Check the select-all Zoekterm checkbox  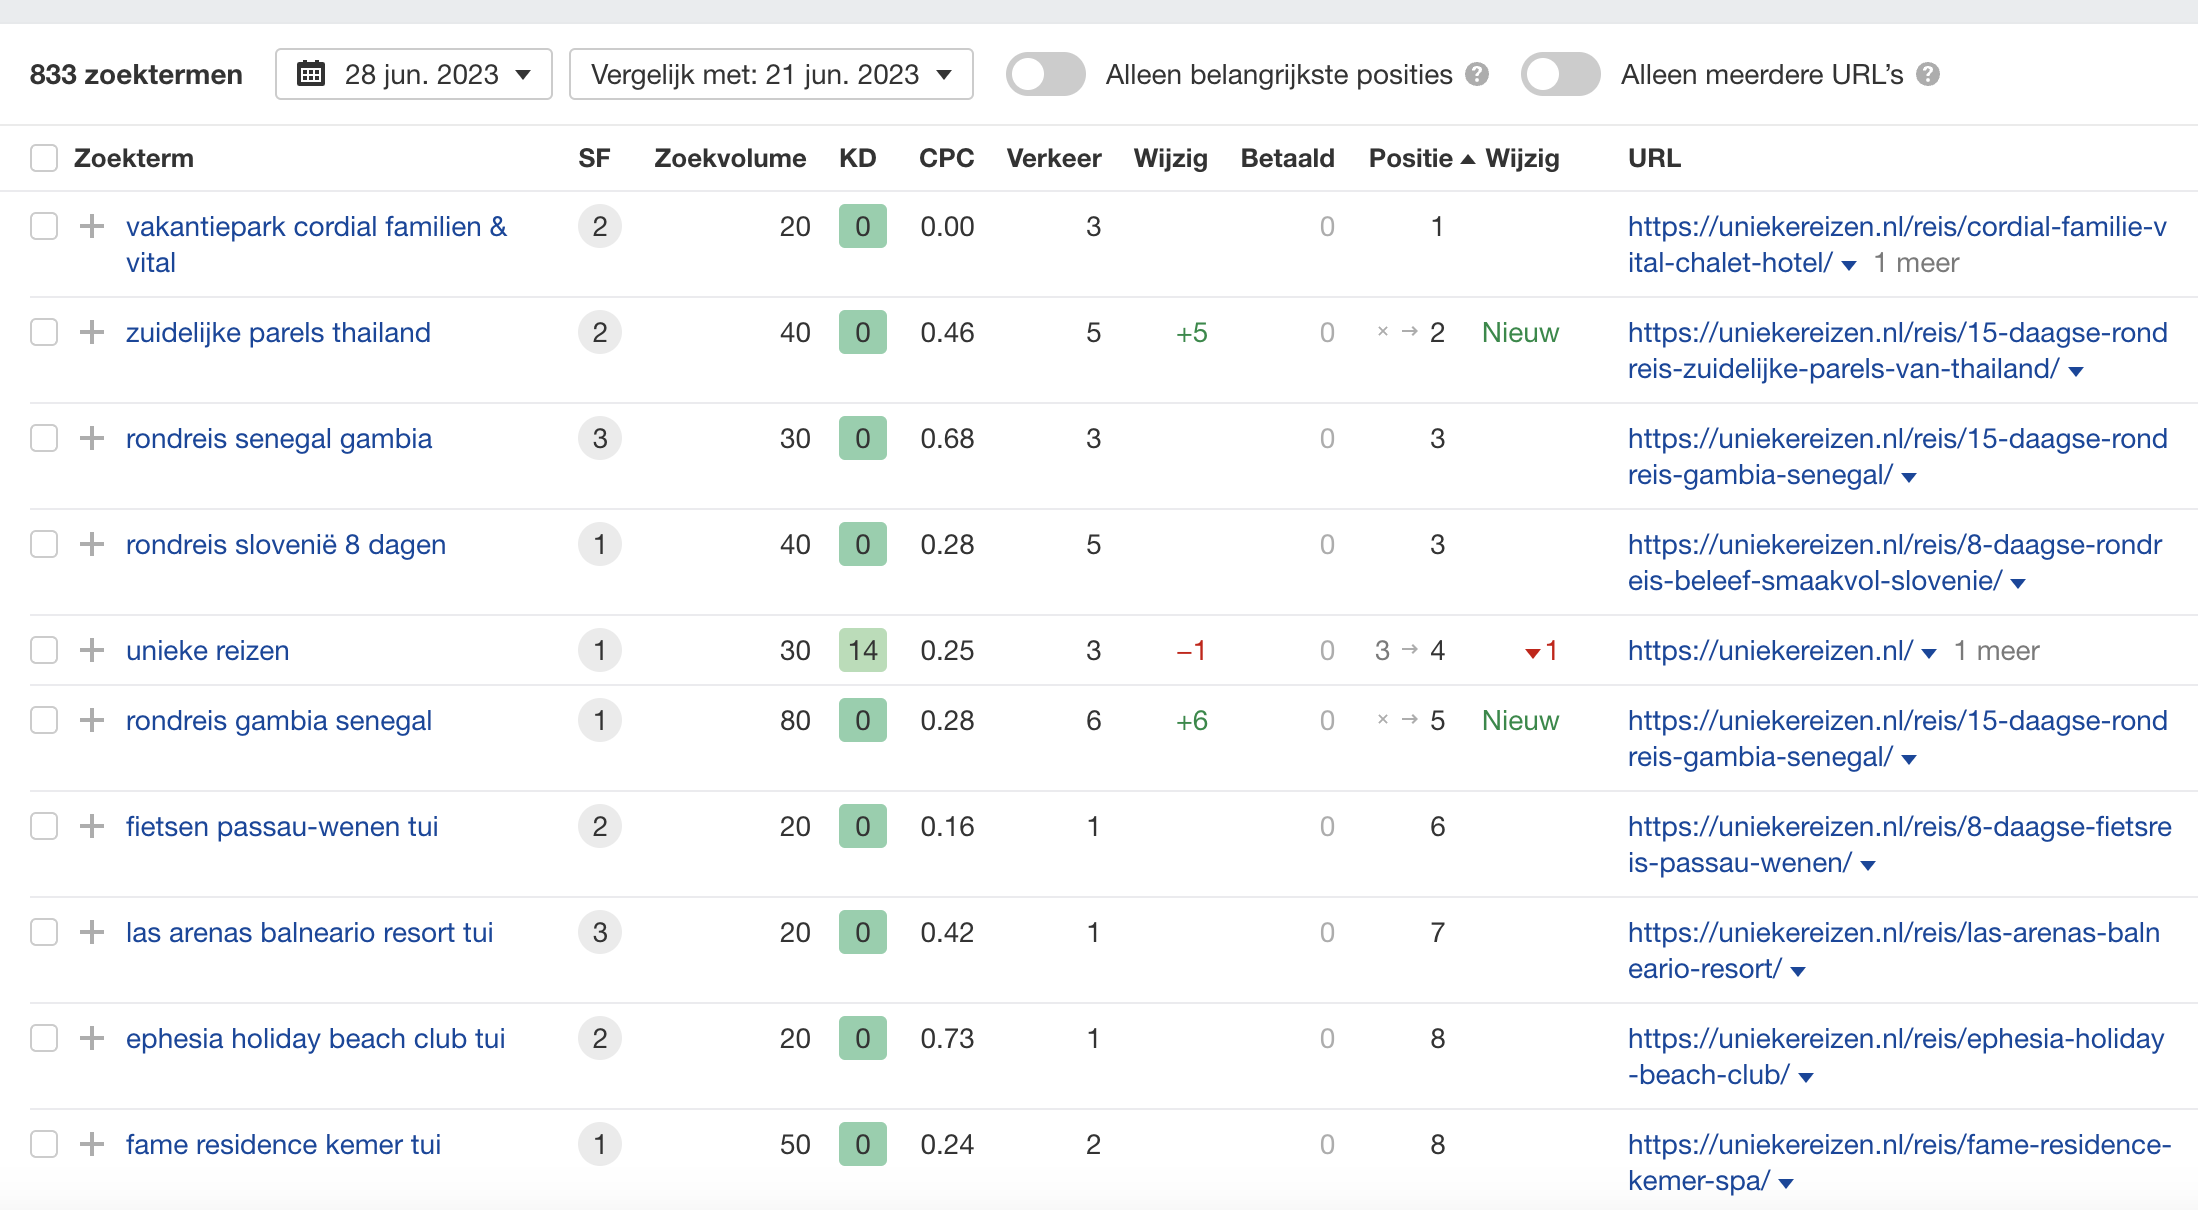44,158
